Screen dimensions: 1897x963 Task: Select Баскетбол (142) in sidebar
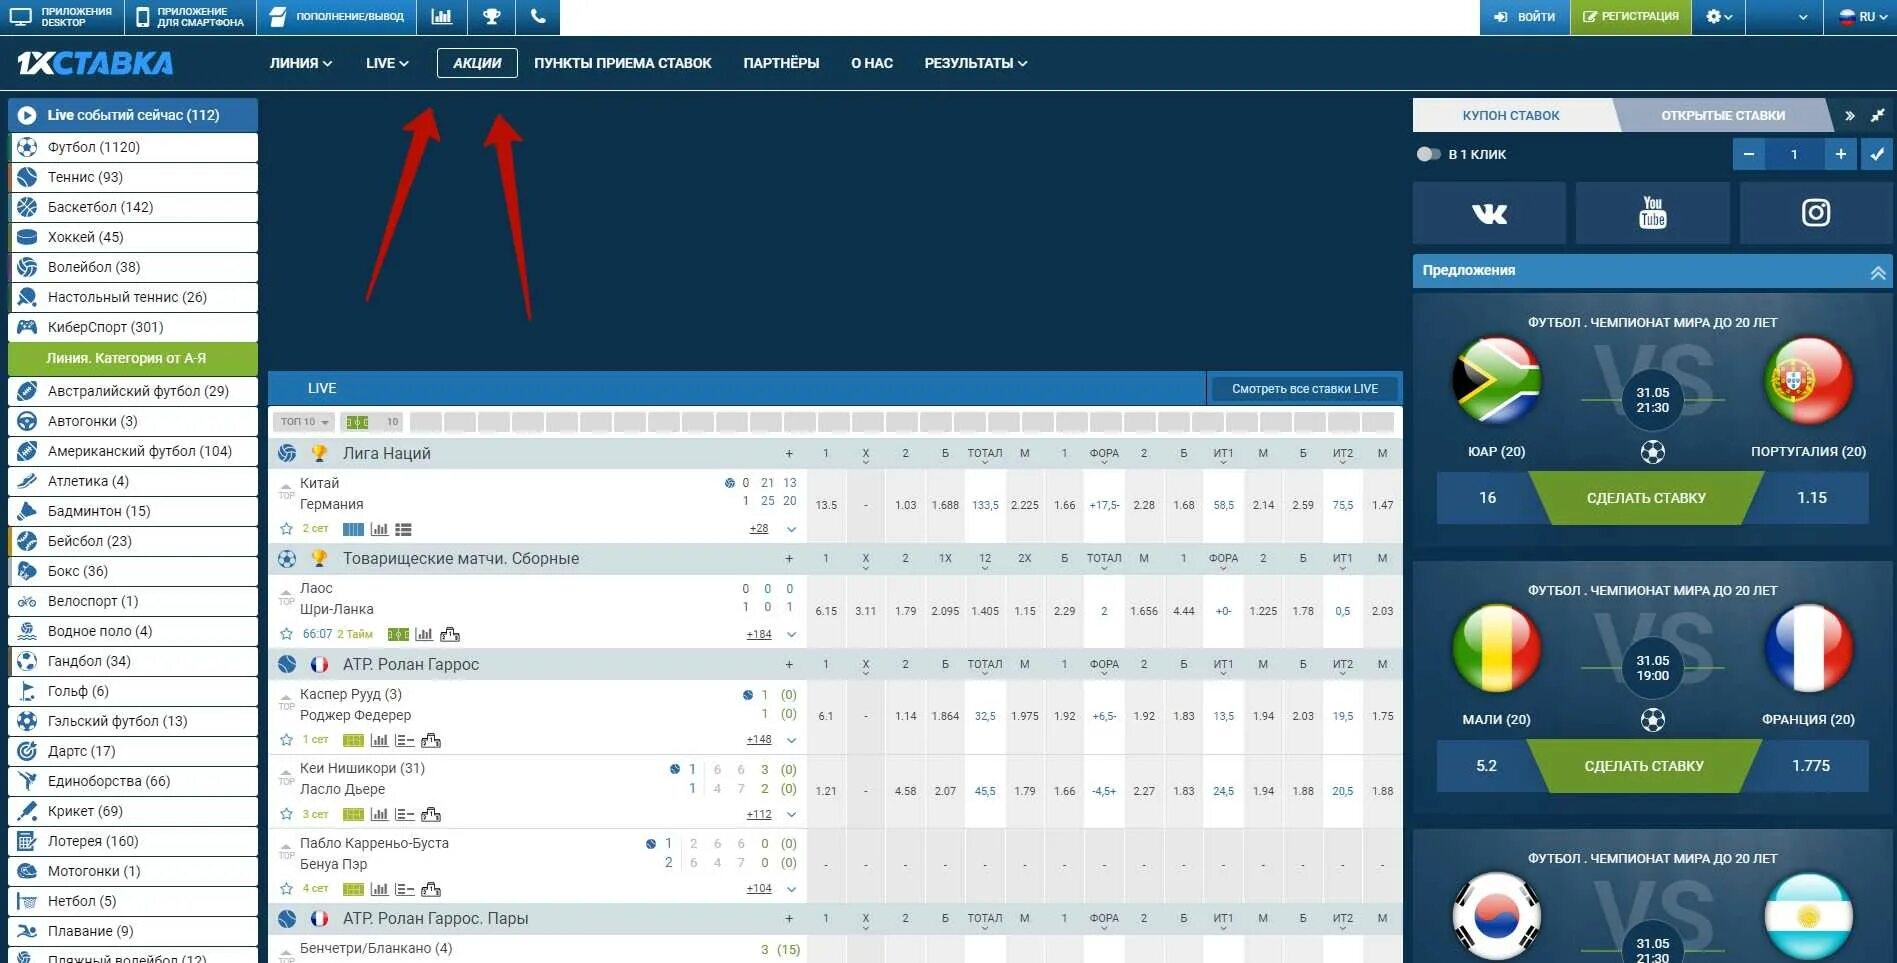133,207
